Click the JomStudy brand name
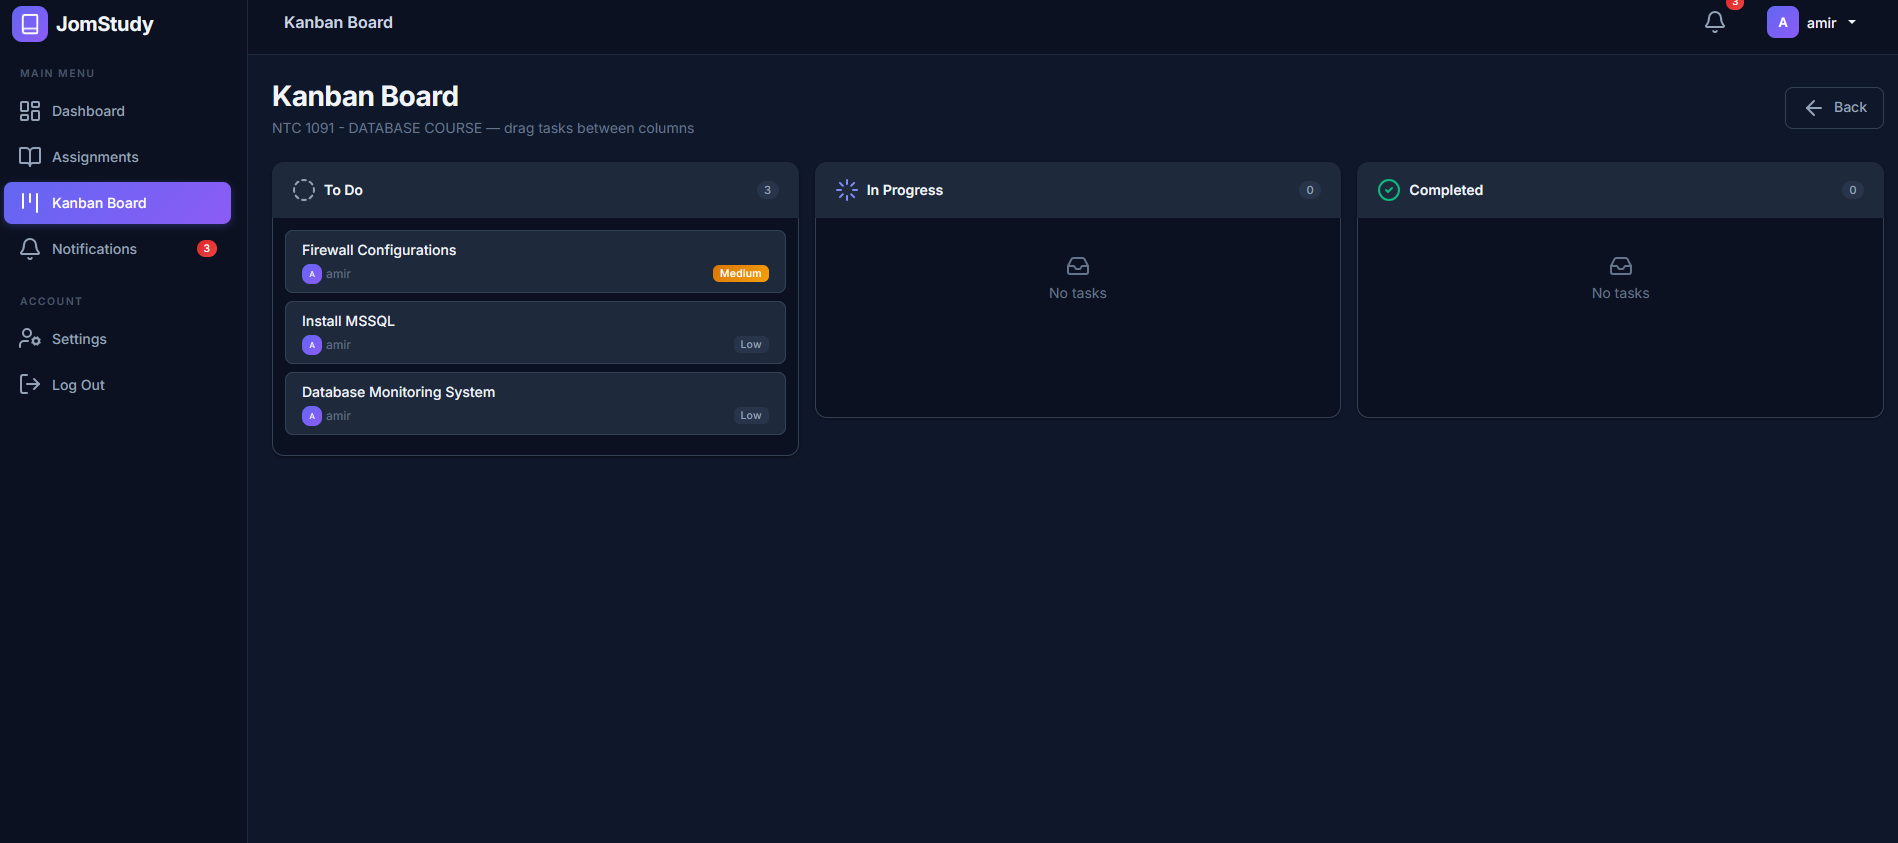The width and height of the screenshot is (1898, 843). click(x=105, y=24)
